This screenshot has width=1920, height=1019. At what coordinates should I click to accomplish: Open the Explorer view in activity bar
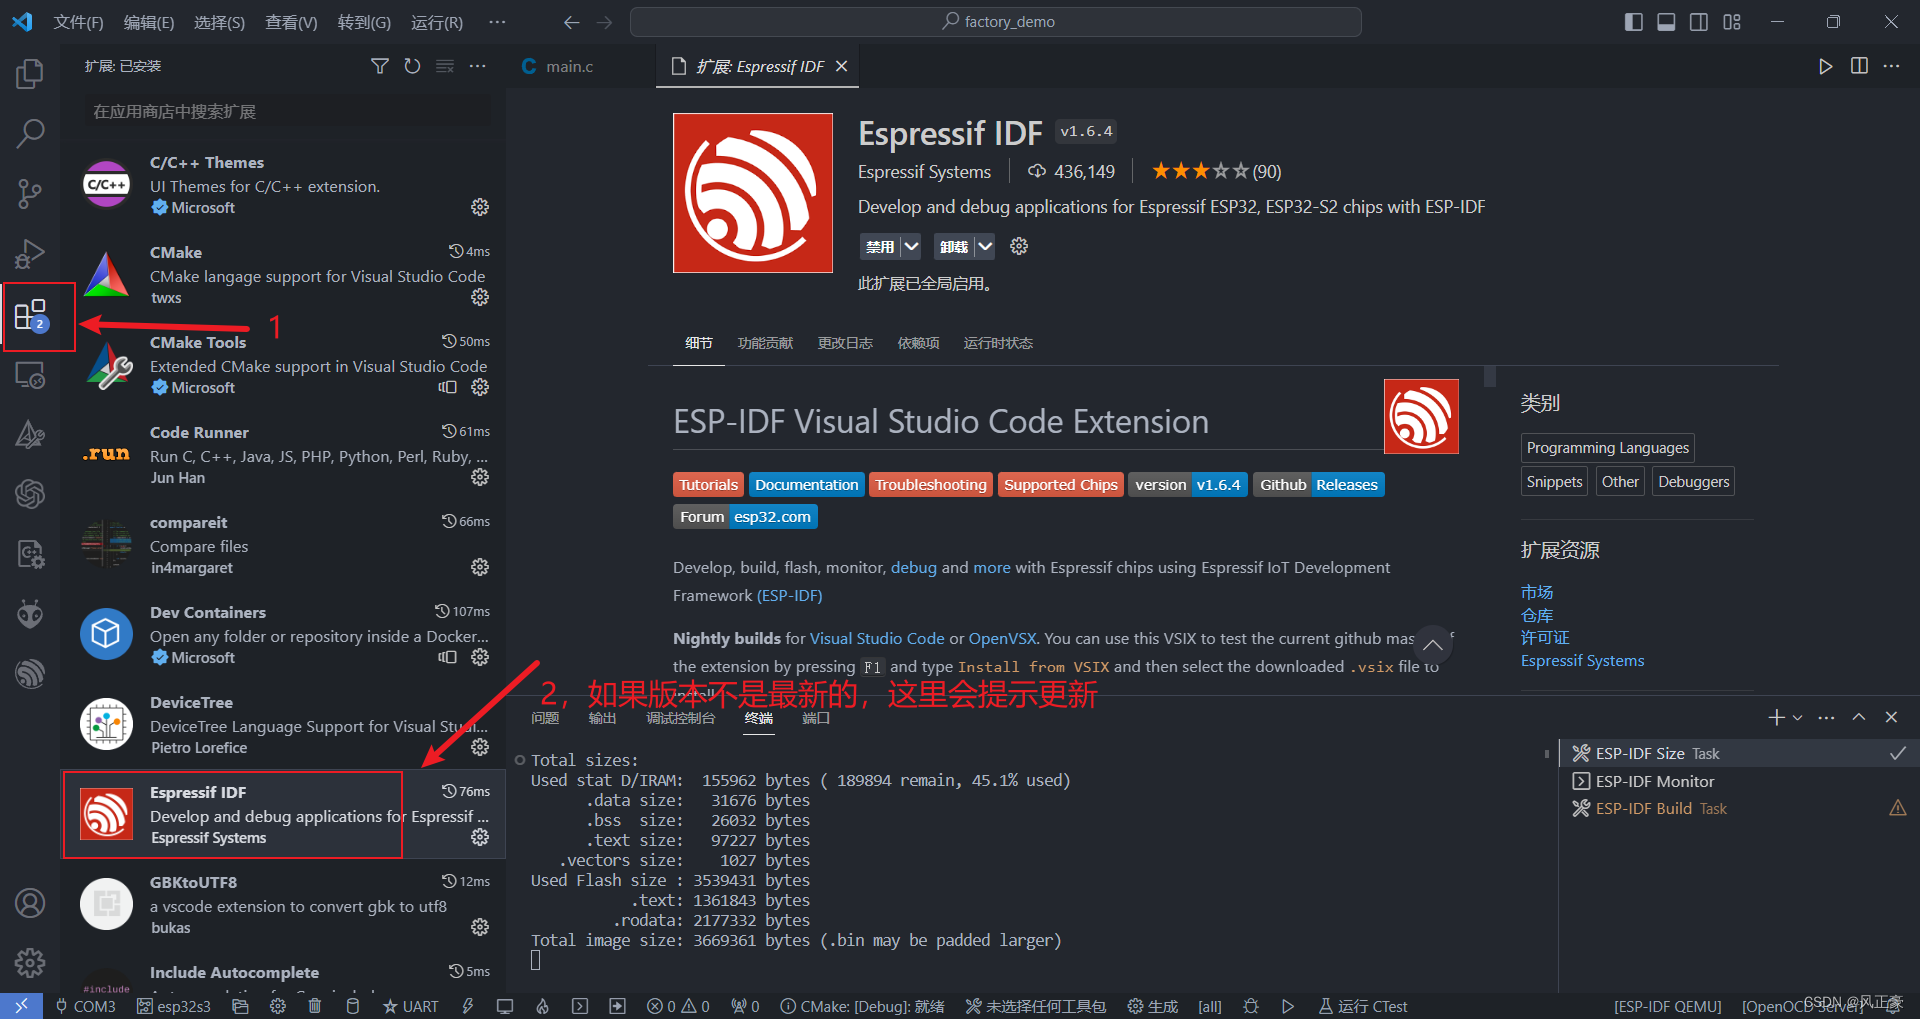point(30,73)
